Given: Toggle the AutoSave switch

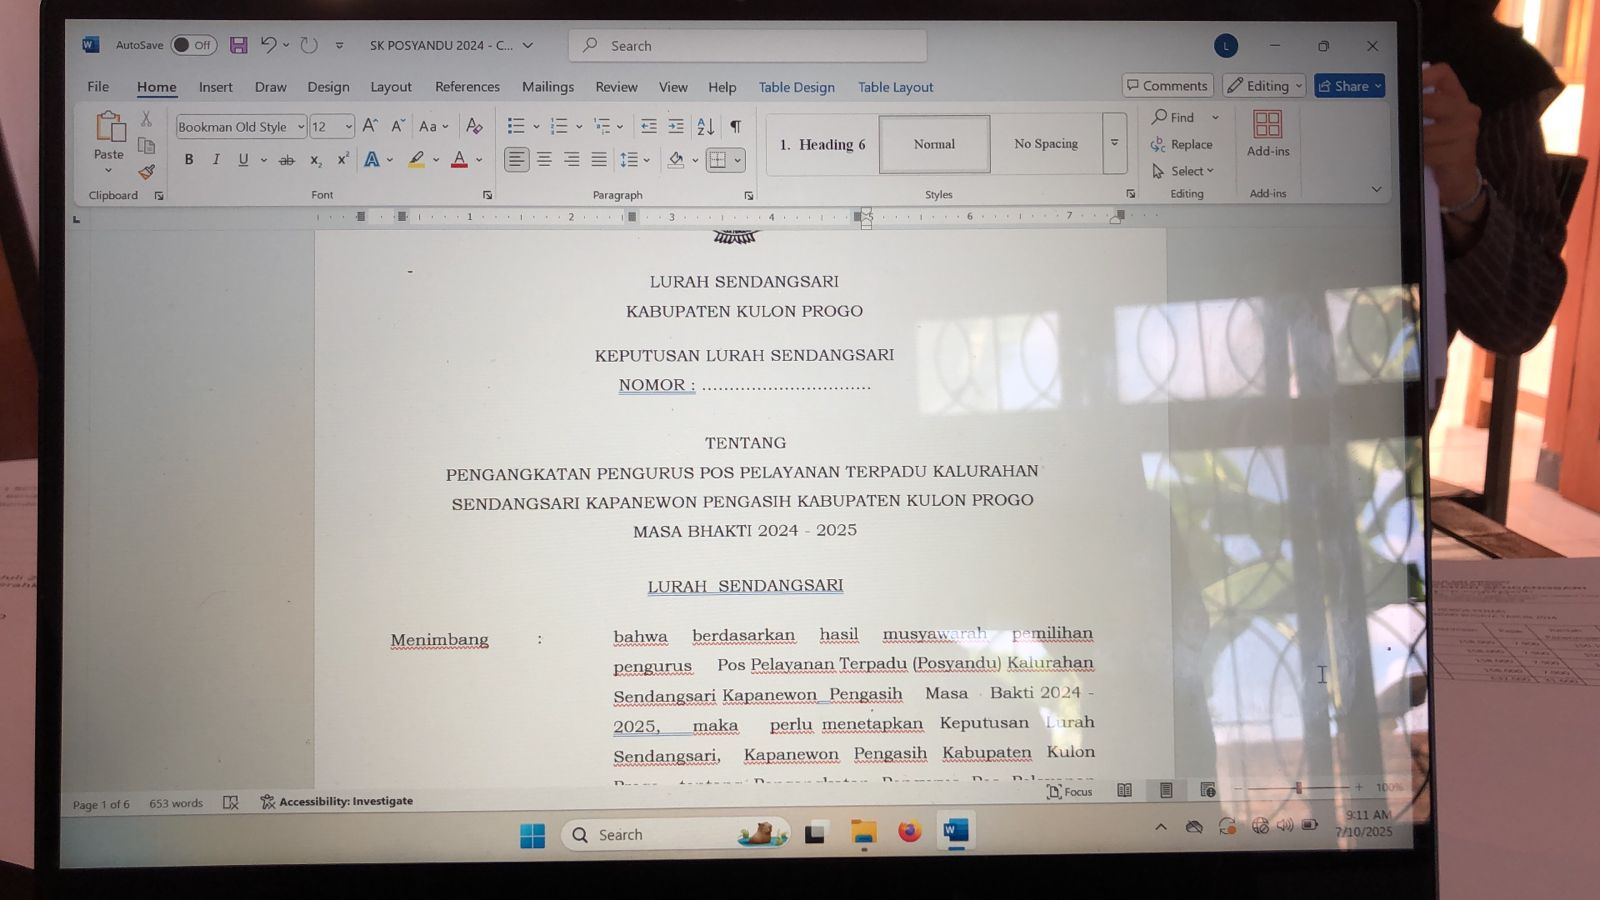Looking at the screenshot, I should [193, 45].
